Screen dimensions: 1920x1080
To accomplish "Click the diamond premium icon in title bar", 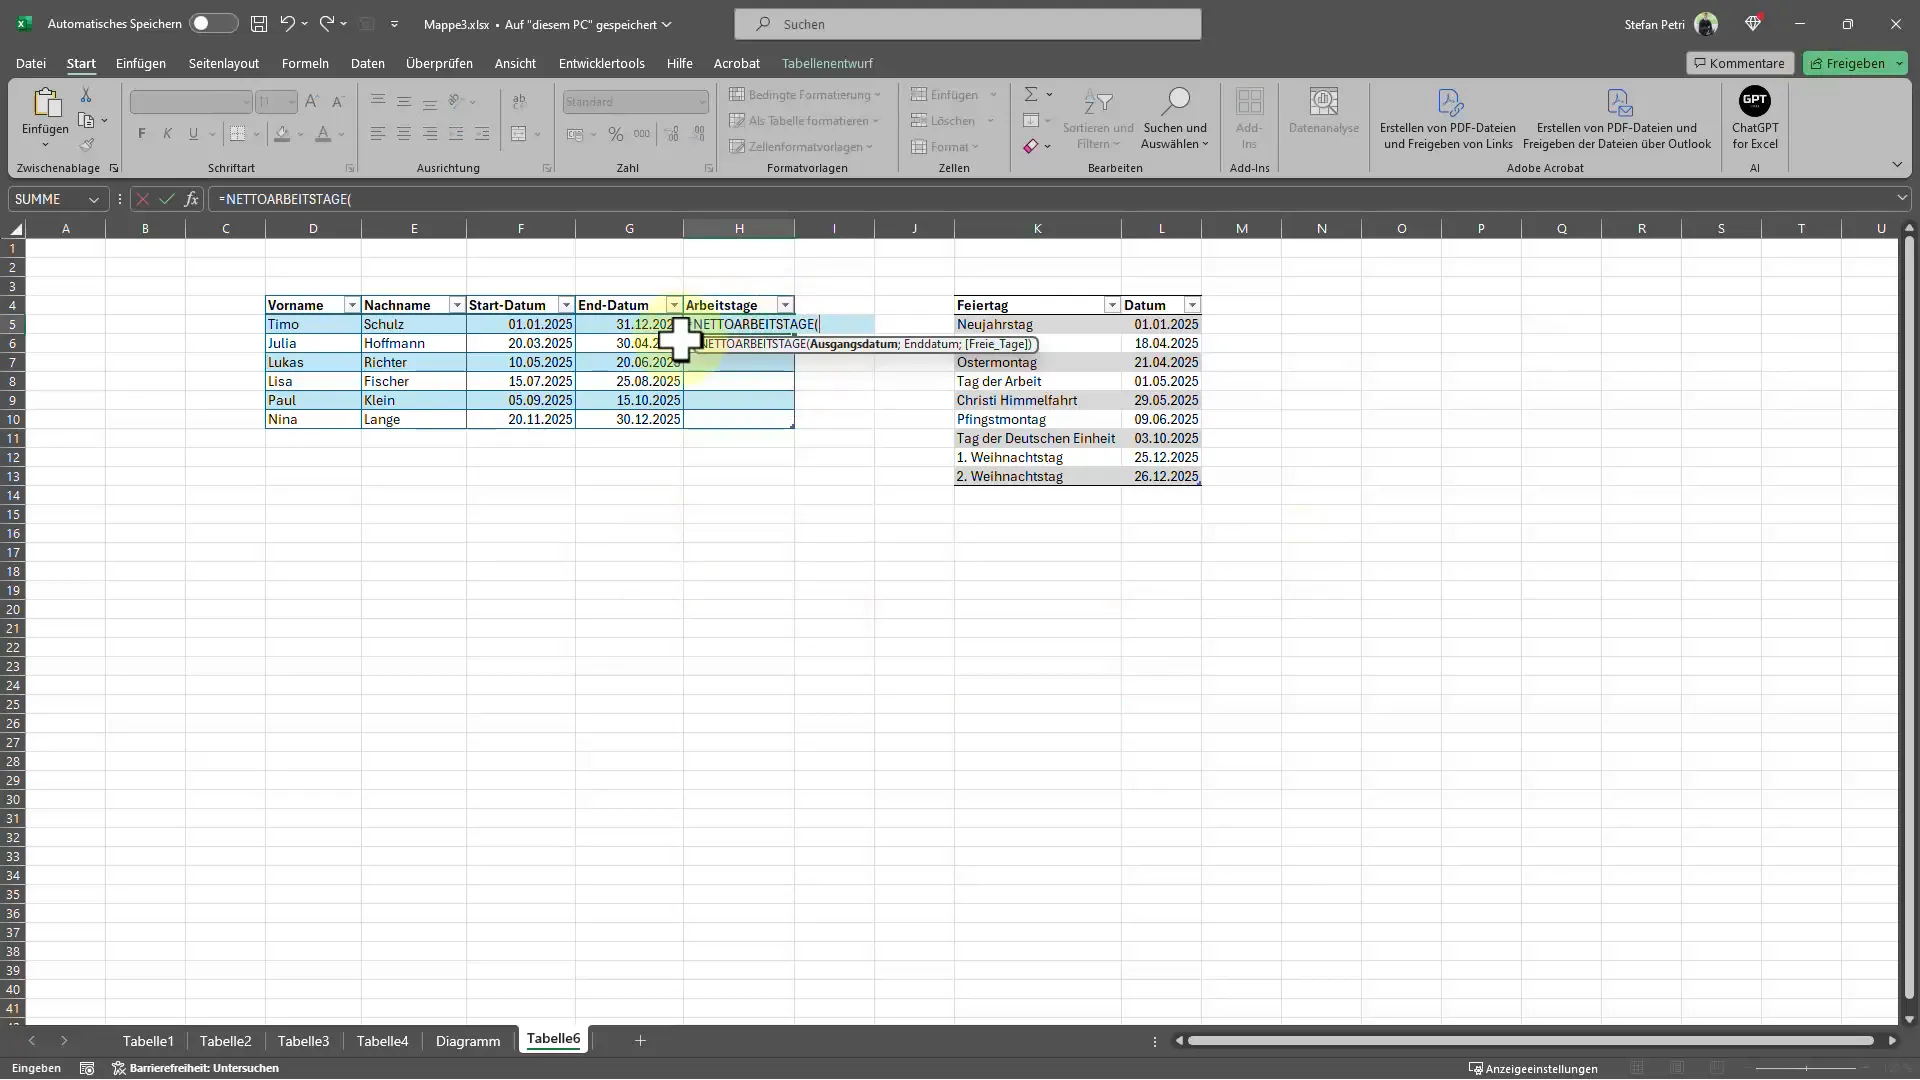I will click(1753, 23).
